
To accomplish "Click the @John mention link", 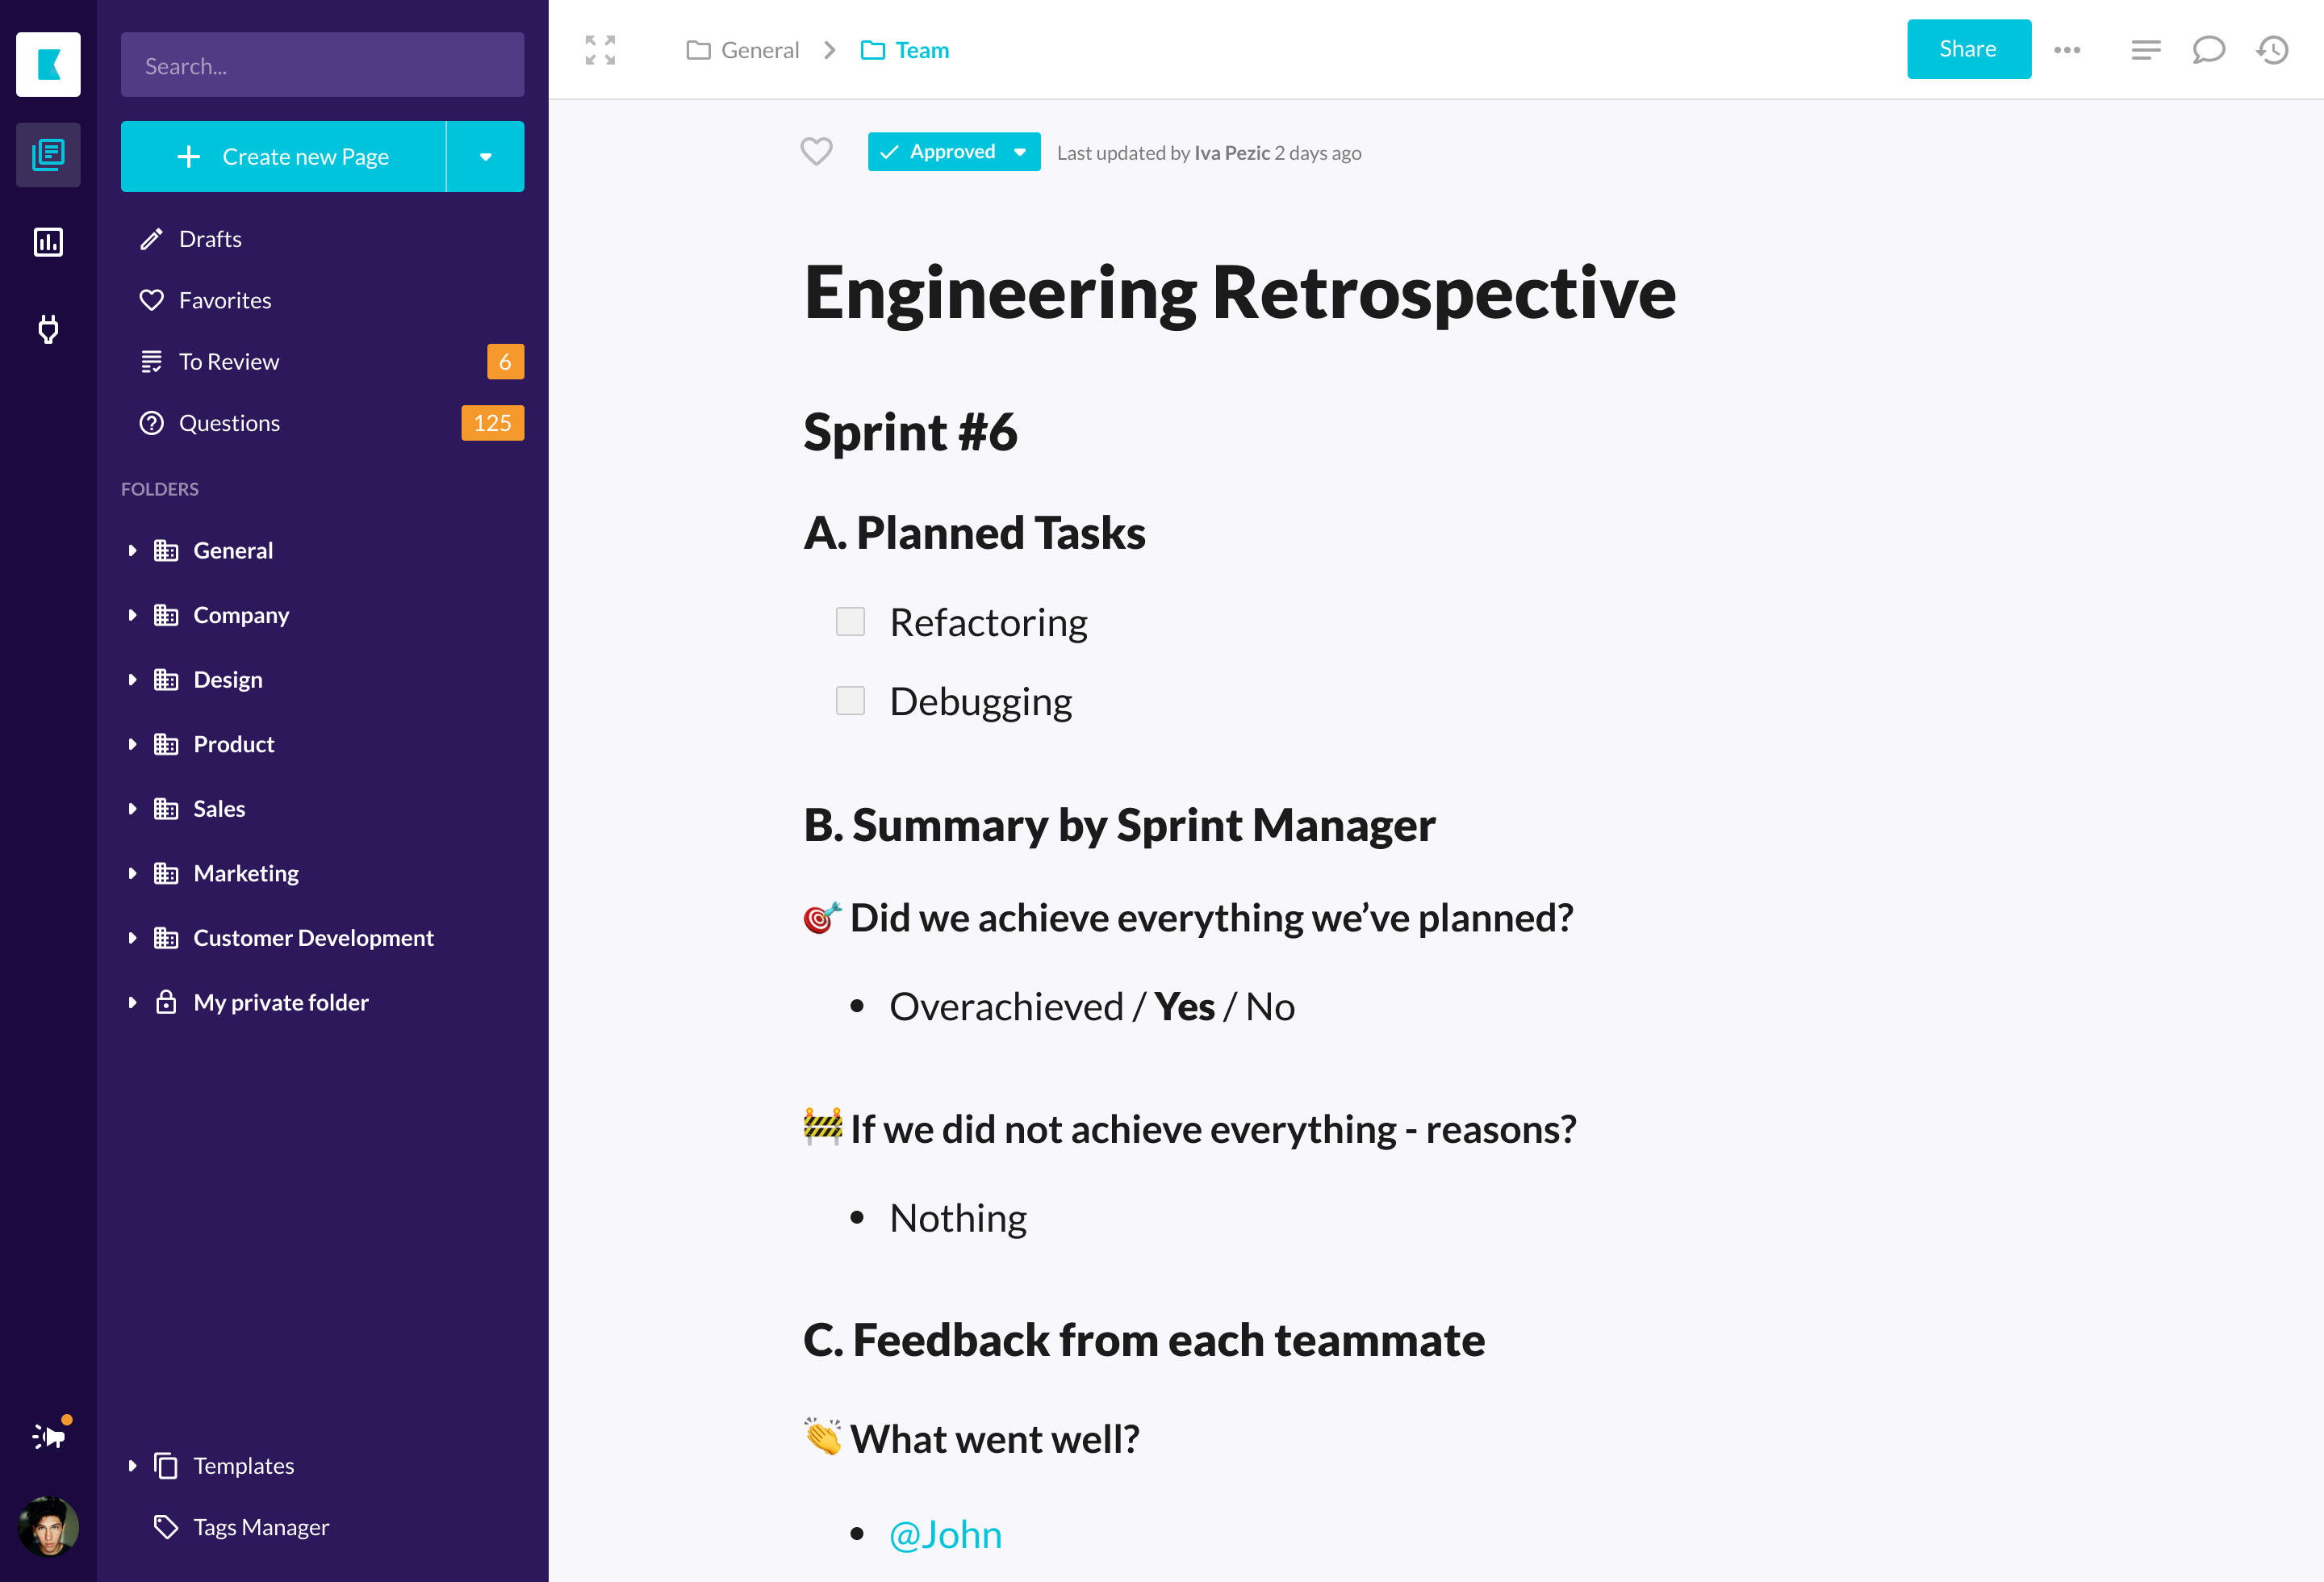I will coord(945,1535).
